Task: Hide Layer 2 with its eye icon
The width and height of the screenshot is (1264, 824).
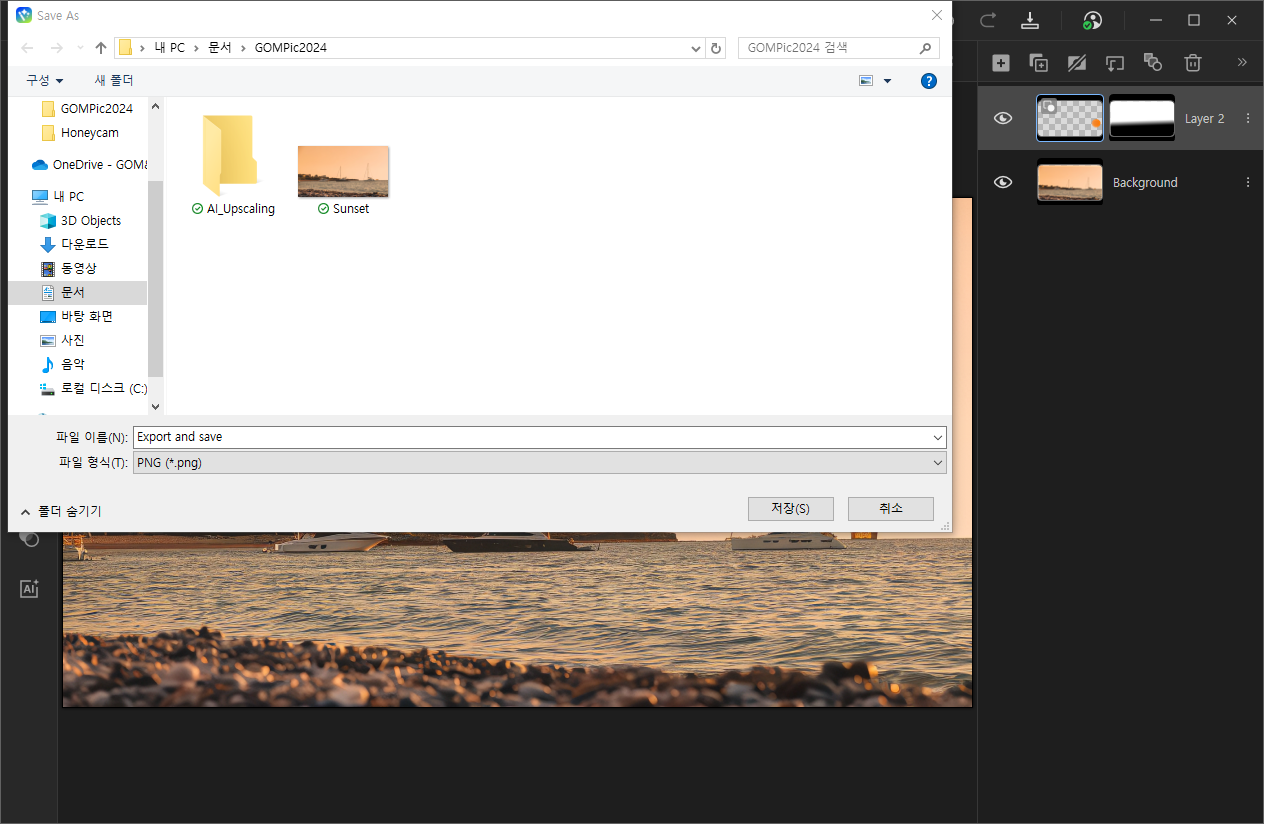Action: [1003, 119]
